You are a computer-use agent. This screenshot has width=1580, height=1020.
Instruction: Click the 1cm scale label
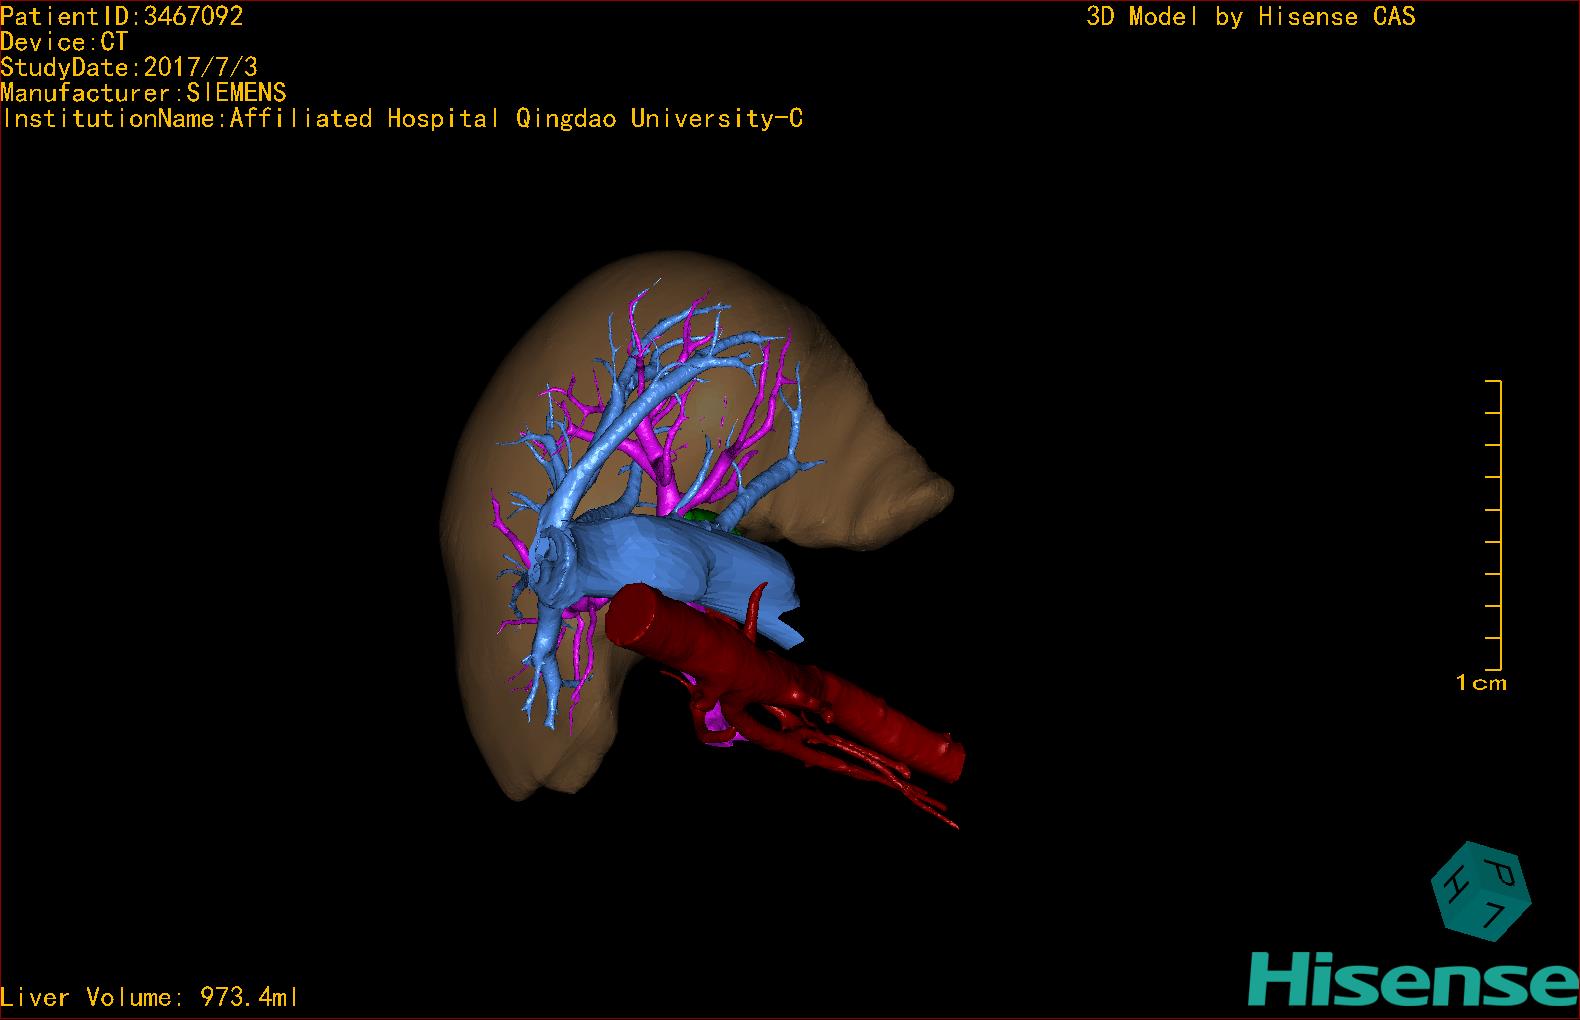[x=1481, y=683]
